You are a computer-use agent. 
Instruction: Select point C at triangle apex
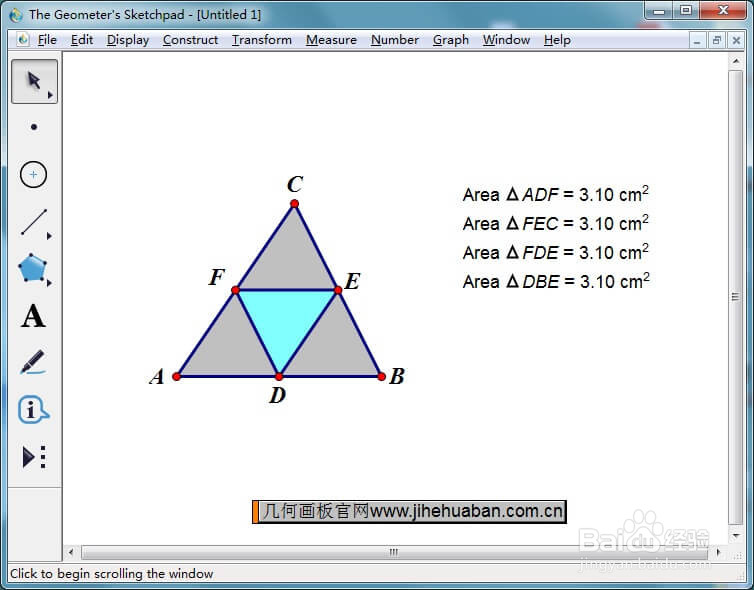(294, 204)
